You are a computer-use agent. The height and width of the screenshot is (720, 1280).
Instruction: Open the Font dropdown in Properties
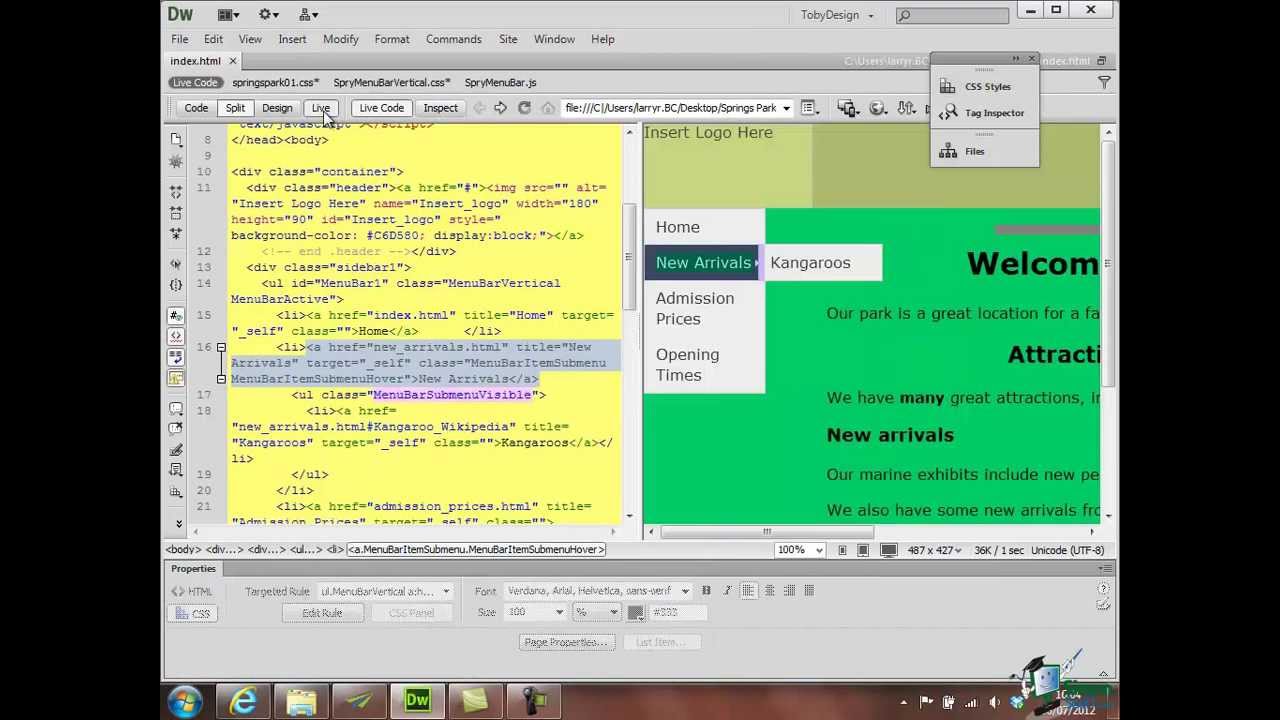[x=684, y=592]
